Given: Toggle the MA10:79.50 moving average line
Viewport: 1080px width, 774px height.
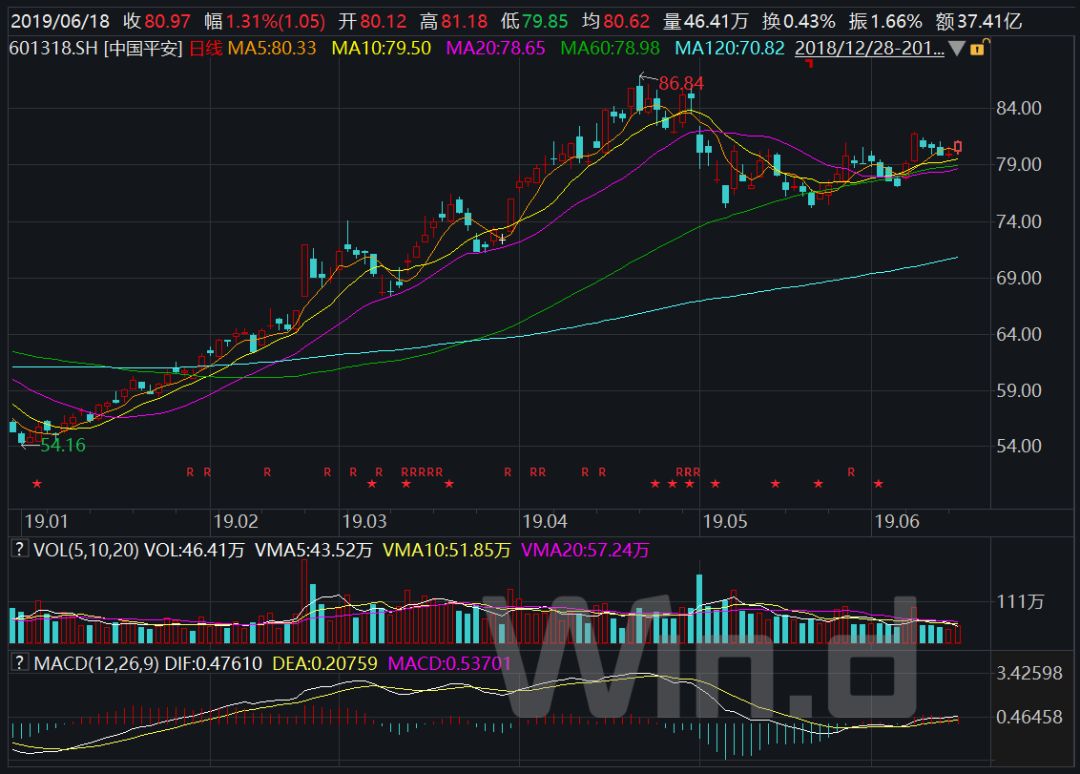Looking at the screenshot, I should click(382, 48).
